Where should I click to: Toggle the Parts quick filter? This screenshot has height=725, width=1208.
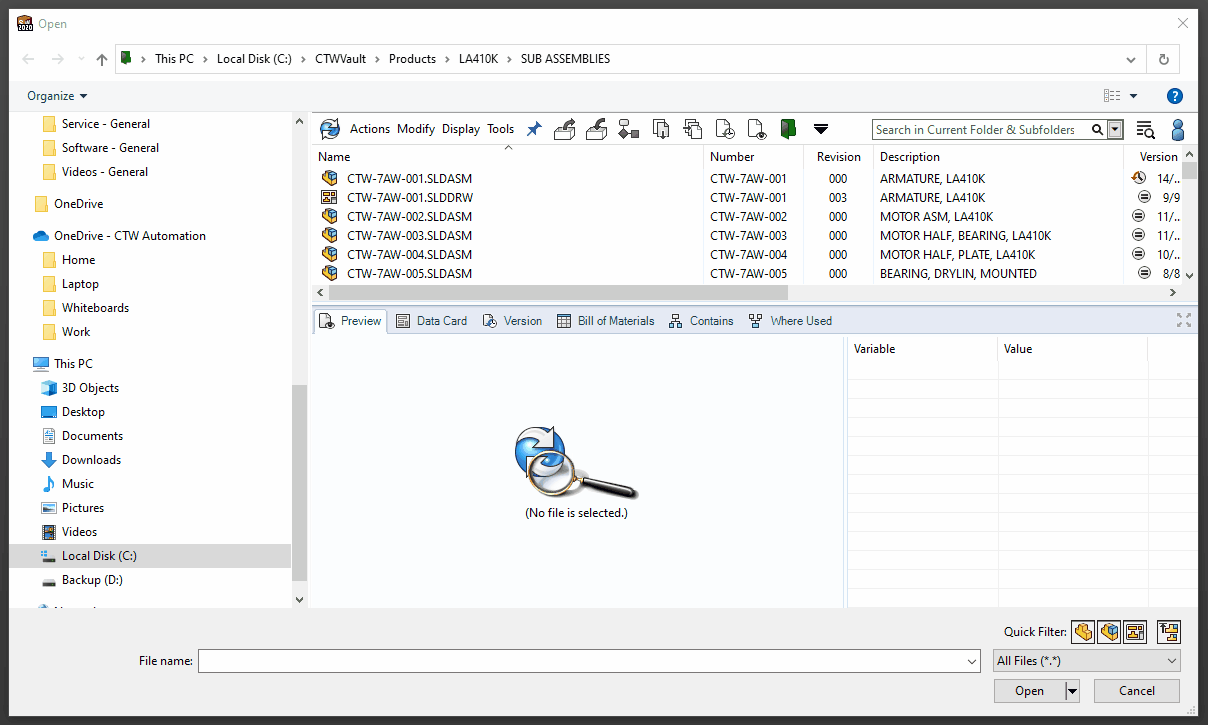coord(1083,632)
